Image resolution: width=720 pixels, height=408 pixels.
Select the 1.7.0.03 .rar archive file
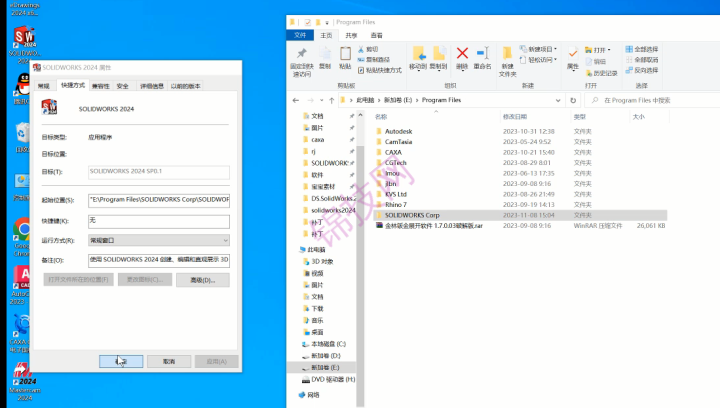pos(433,226)
